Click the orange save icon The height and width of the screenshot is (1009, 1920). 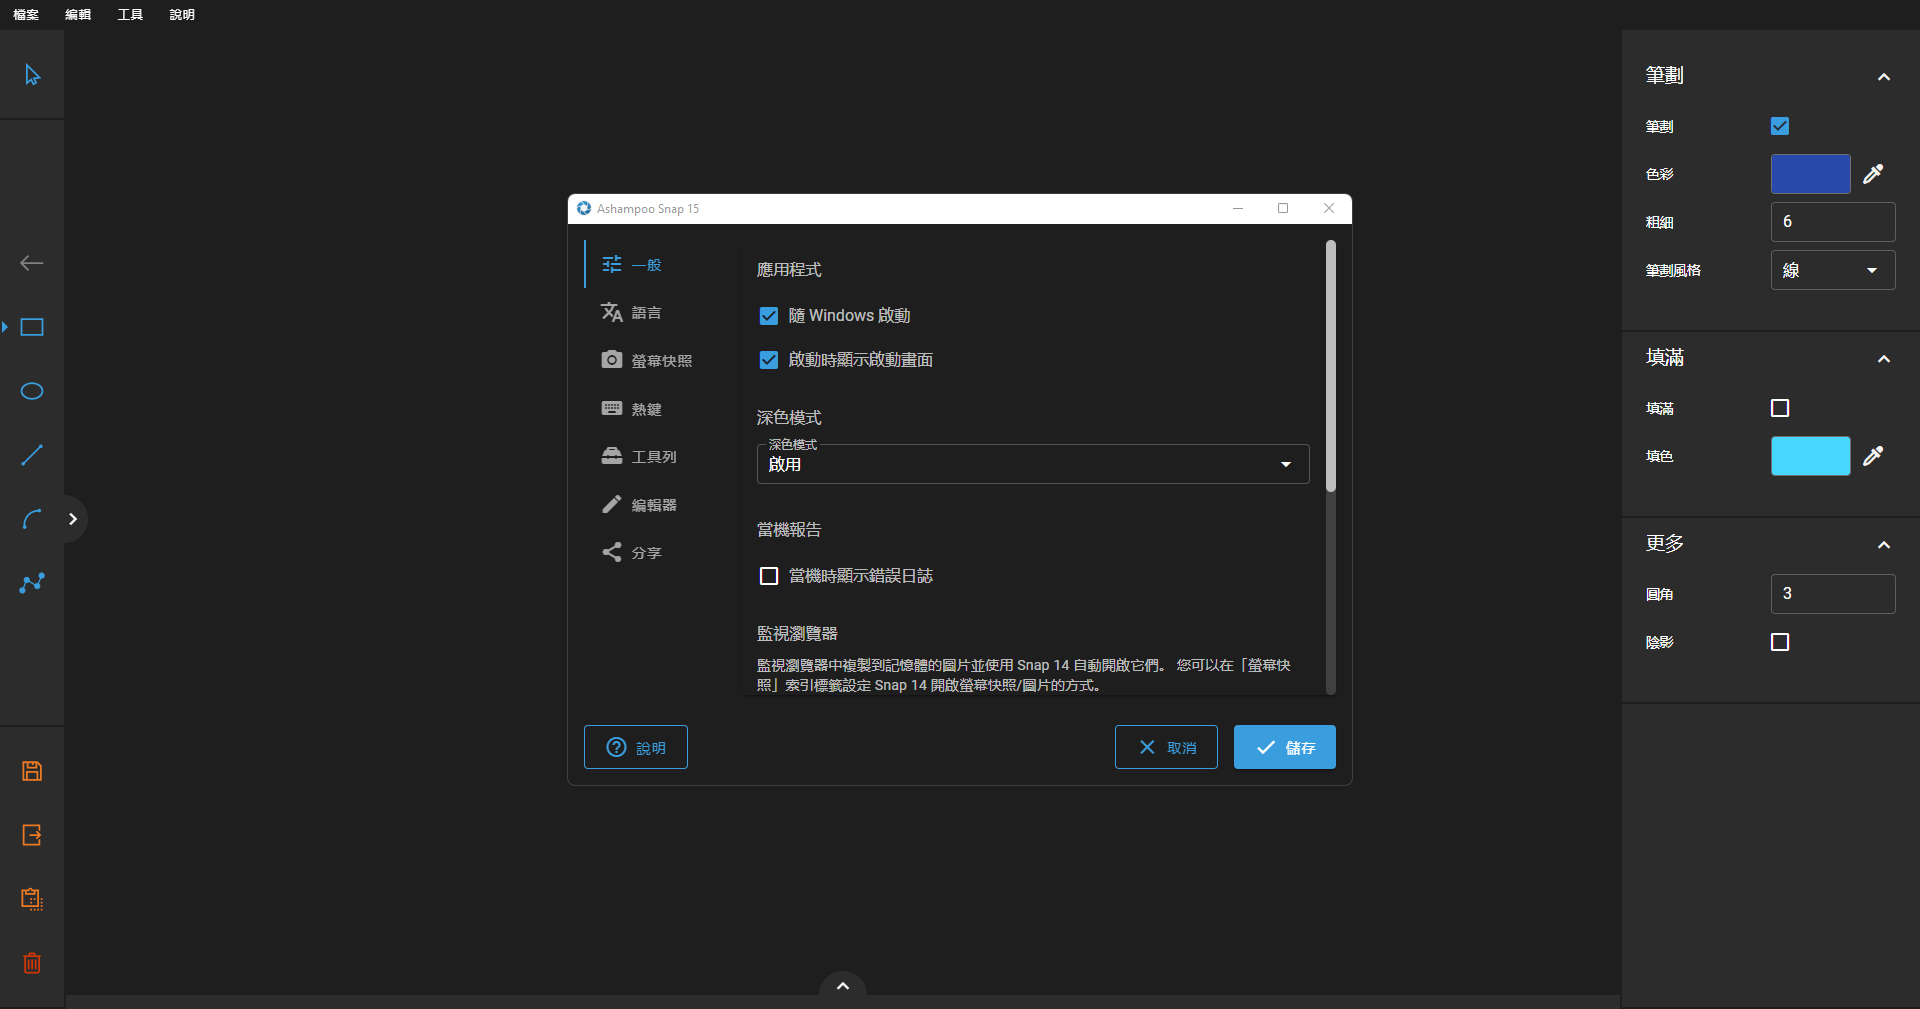click(32, 771)
